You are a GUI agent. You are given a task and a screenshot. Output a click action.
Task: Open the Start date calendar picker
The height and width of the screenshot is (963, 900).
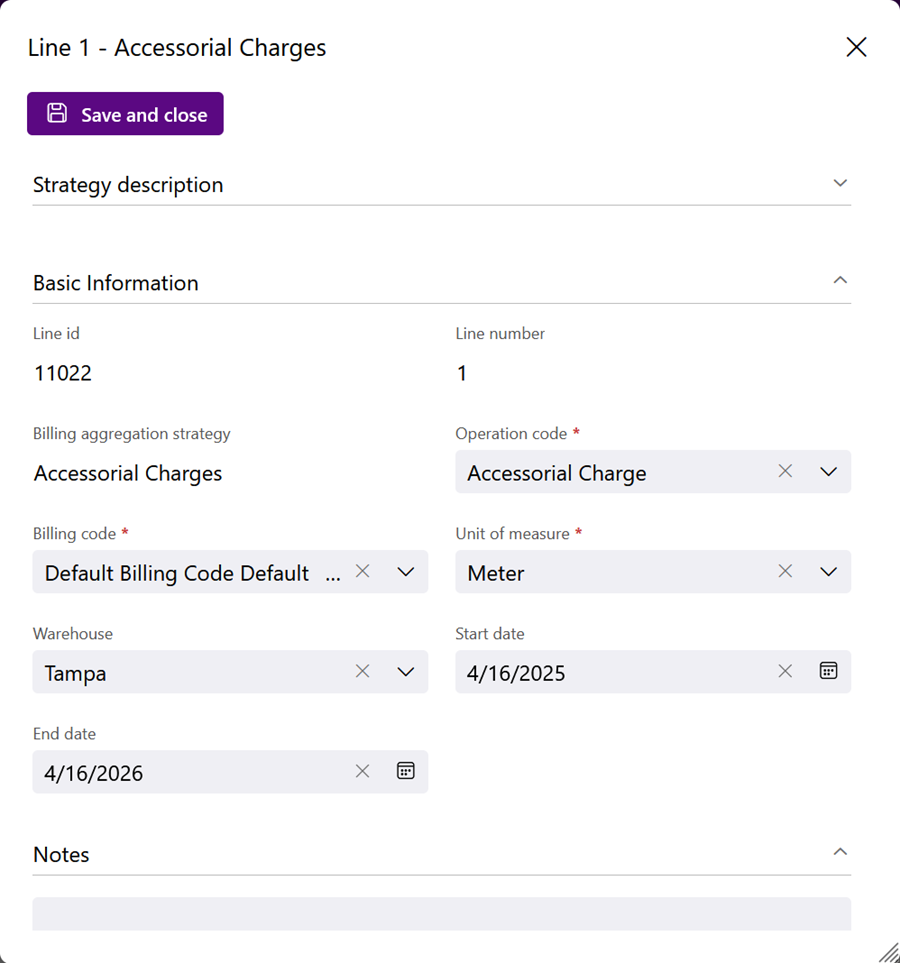(828, 671)
